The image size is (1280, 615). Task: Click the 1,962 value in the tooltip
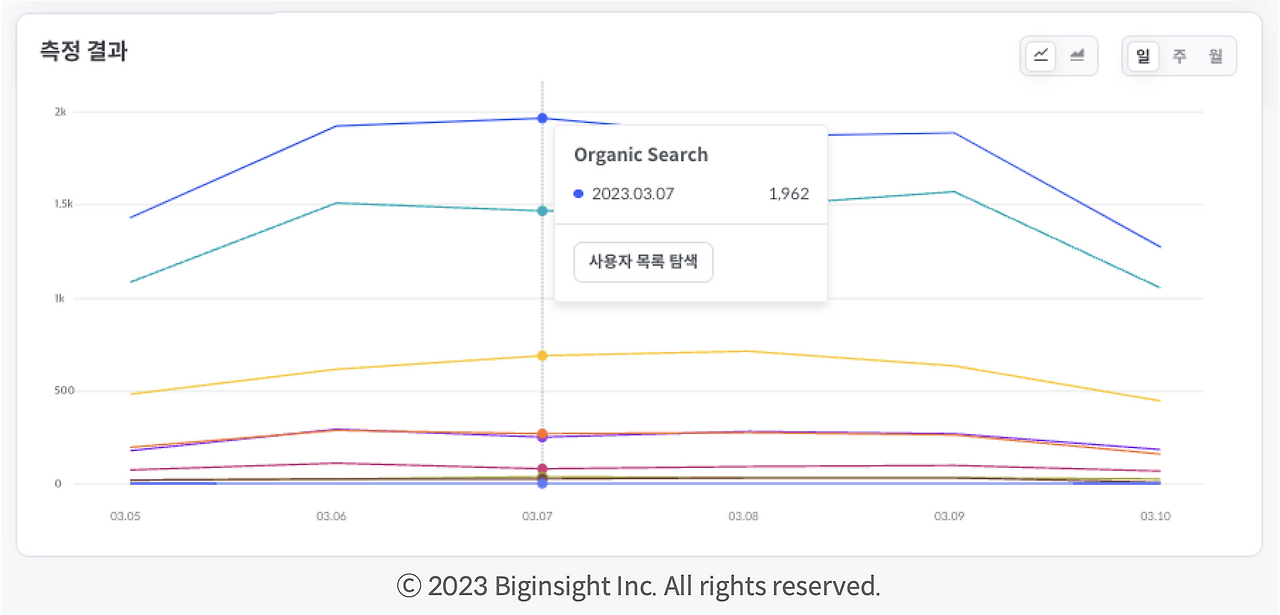point(789,193)
